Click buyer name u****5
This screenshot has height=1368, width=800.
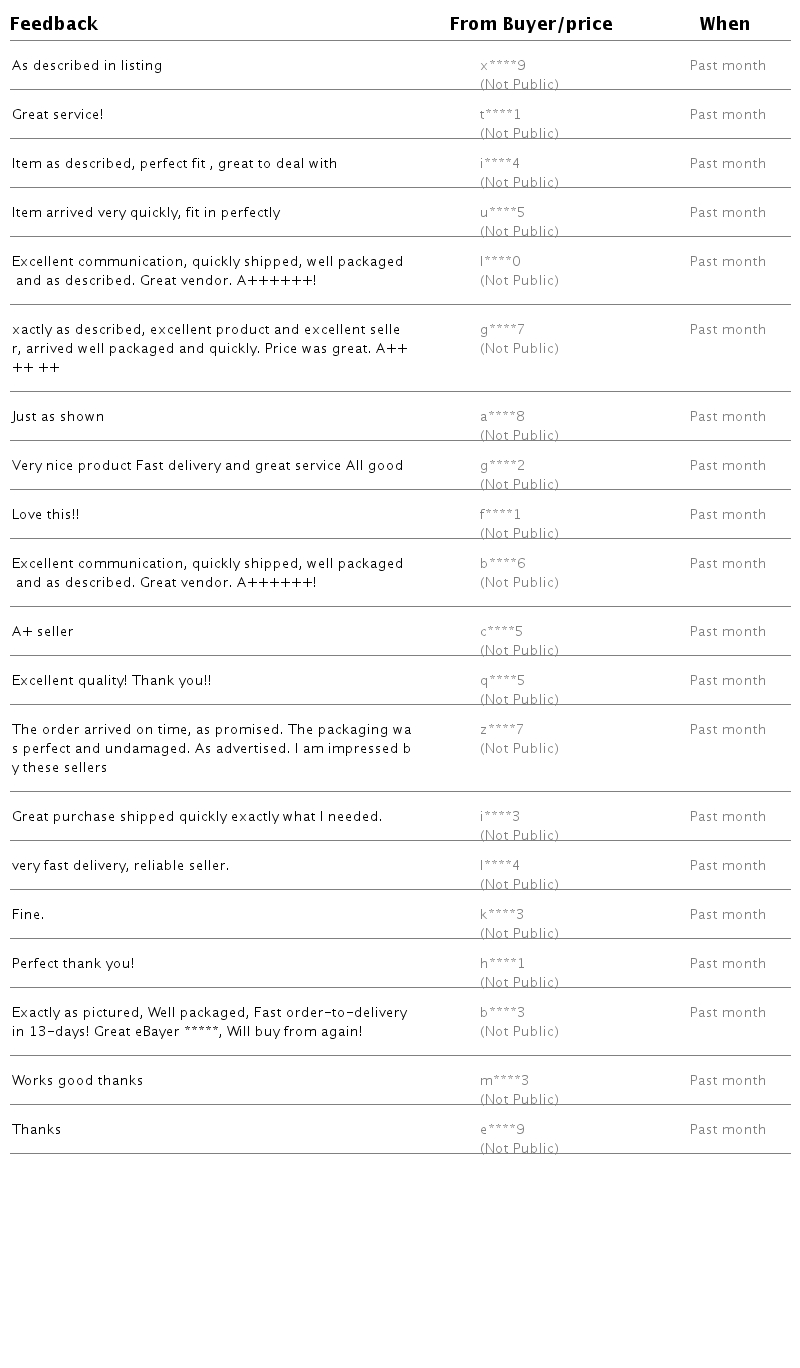(502, 213)
